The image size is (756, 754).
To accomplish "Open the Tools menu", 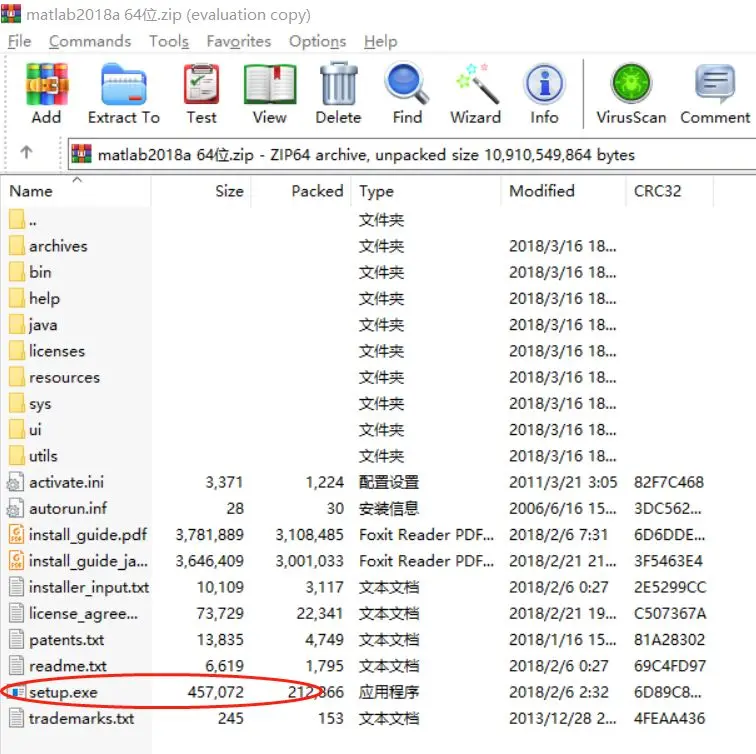I will click(169, 41).
